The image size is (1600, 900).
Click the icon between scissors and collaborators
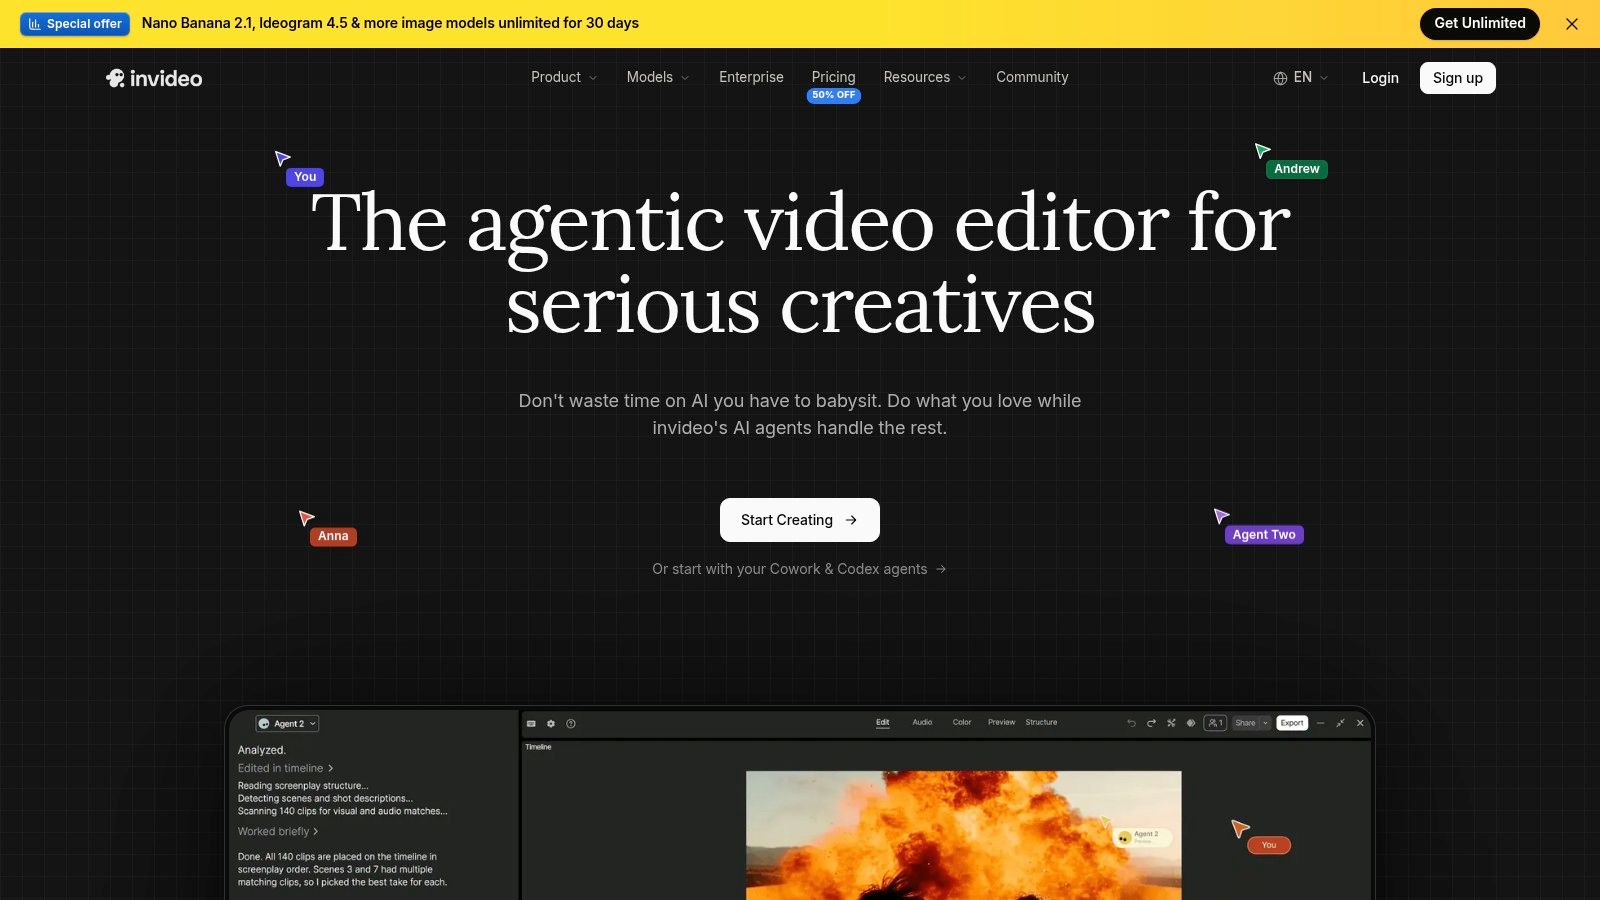pyautogui.click(x=1191, y=723)
